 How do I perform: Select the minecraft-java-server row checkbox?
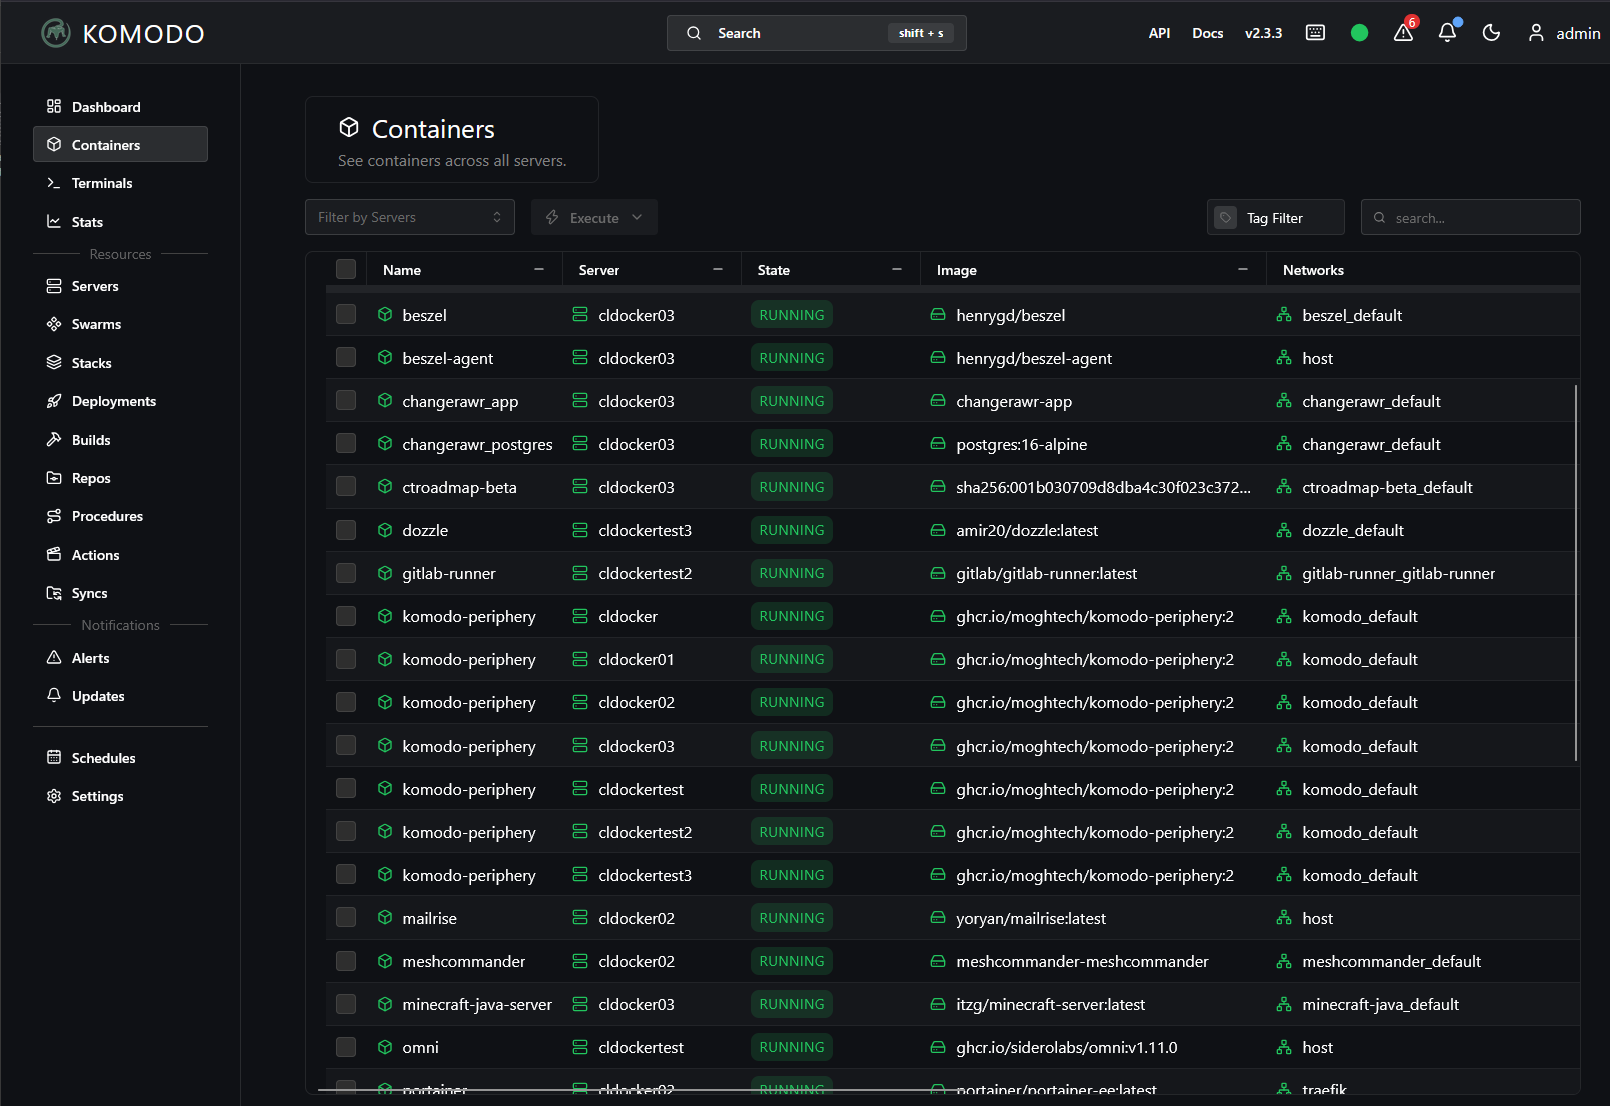(x=346, y=1003)
